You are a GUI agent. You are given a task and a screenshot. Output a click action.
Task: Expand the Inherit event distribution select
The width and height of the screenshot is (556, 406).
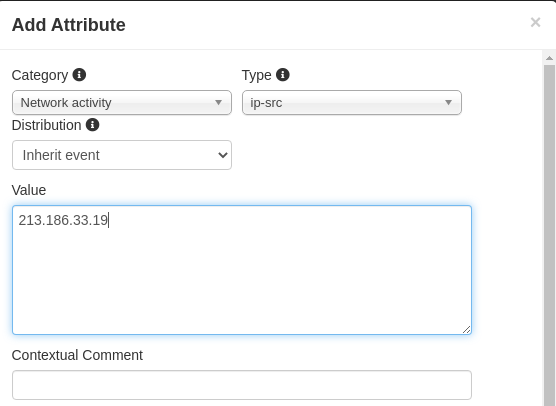pos(122,155)
